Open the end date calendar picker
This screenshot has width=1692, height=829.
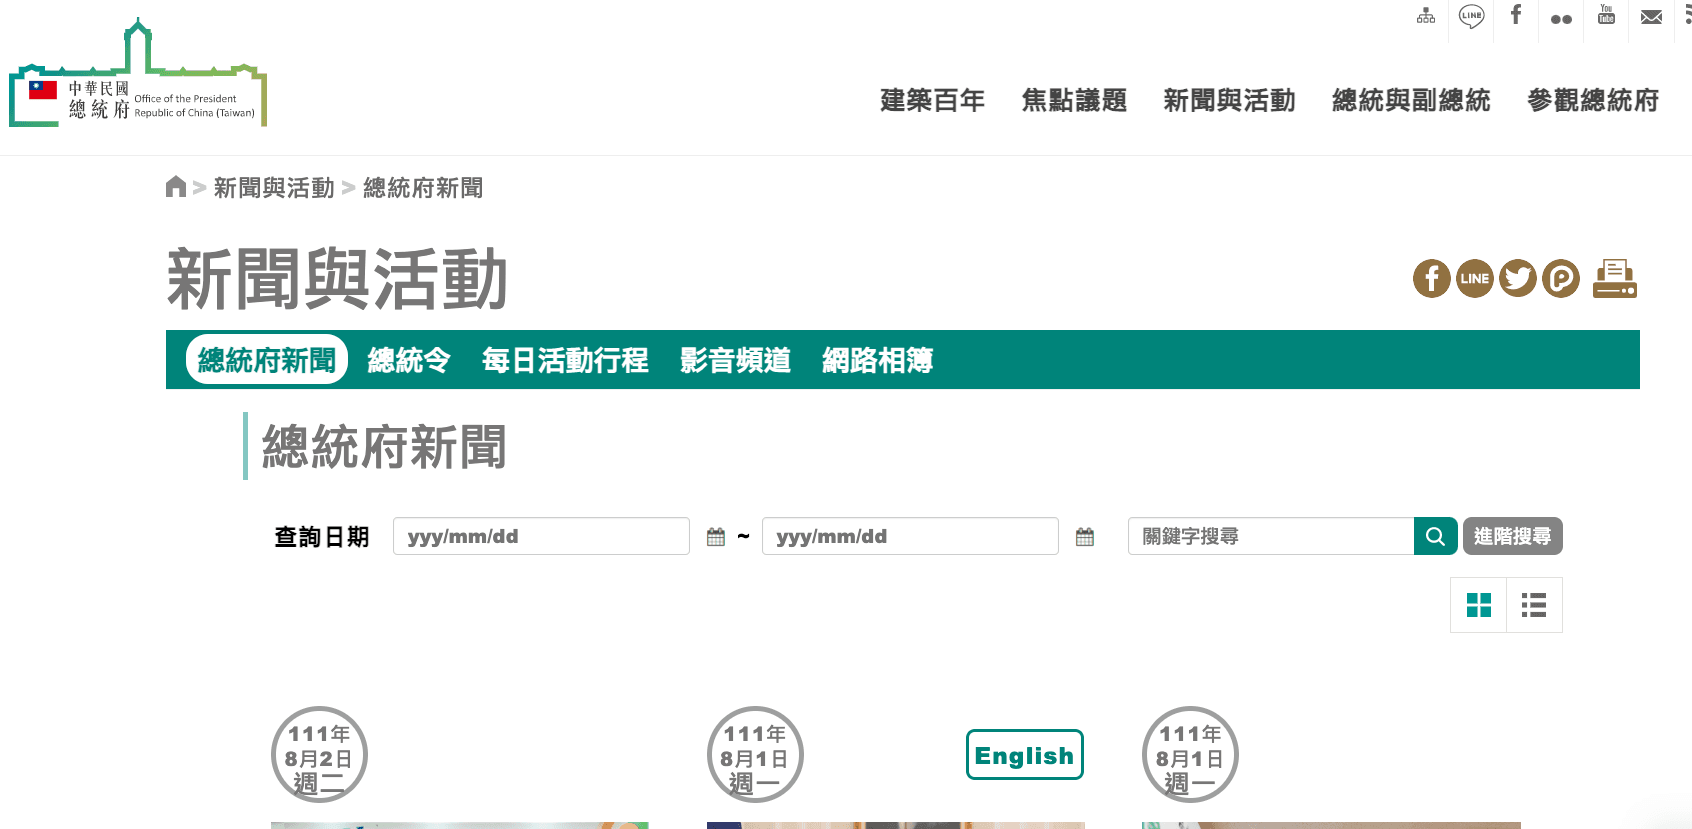click(x=1085, y=537)
